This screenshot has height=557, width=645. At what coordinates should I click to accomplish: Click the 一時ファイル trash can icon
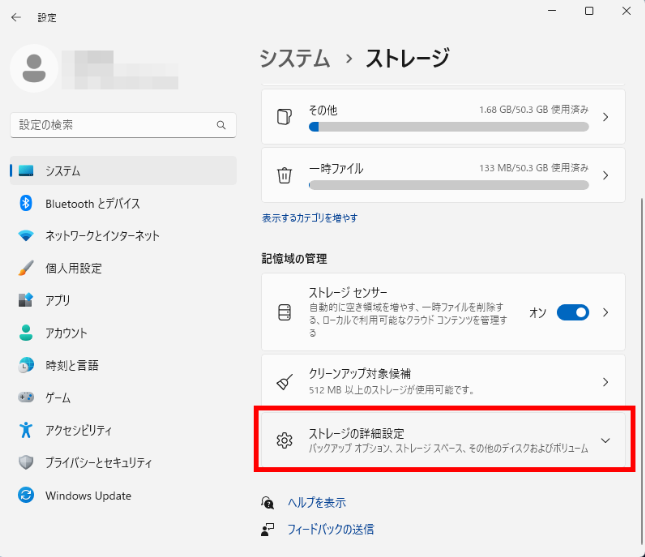[284, 175]
